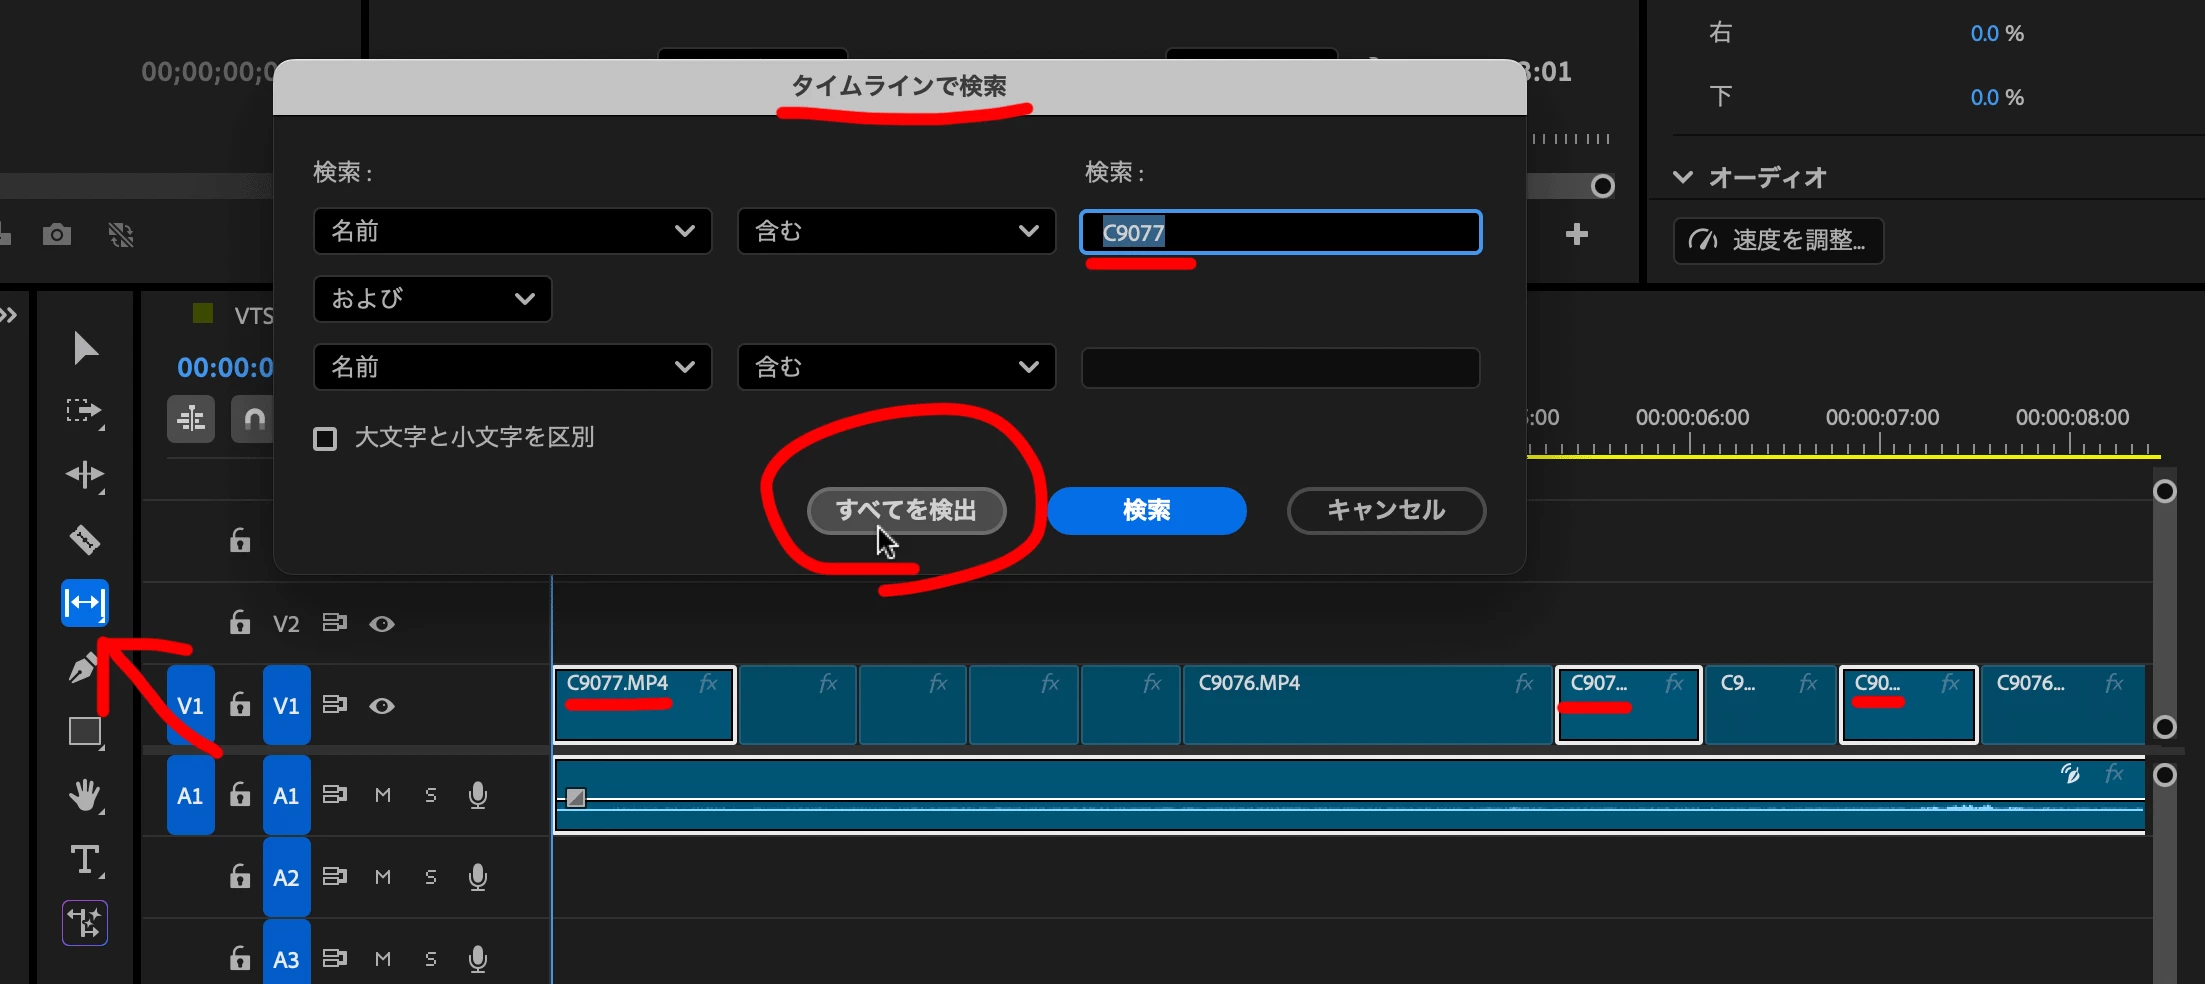Image resolution: width=2205 pixels, height=984 pixels.
Task: Select the Selection arrow tool
Action: pos(86,348)
